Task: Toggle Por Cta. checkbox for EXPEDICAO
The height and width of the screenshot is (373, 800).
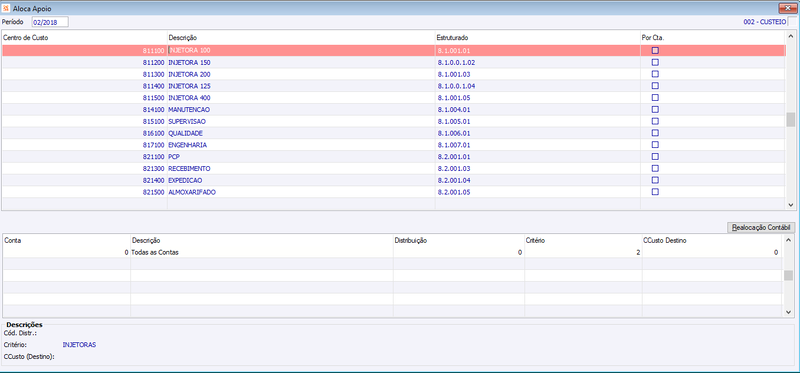Action: click(655, 180)
